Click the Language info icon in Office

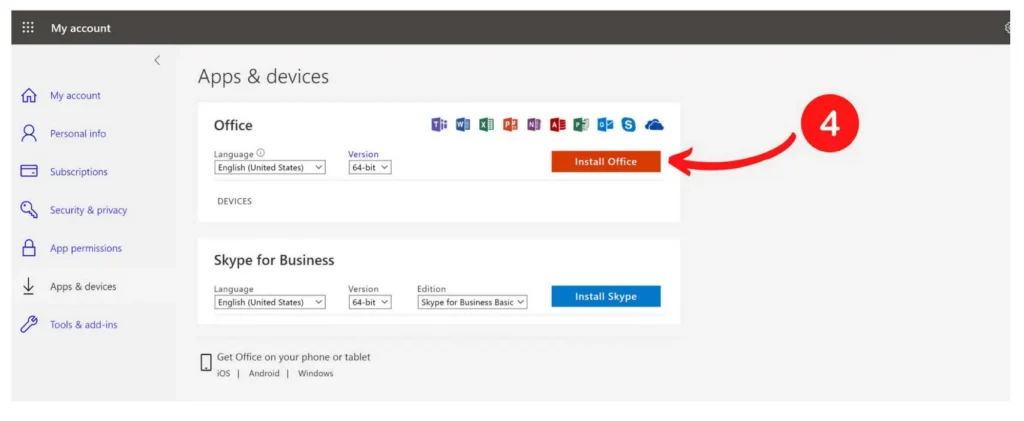click(261, 153)
